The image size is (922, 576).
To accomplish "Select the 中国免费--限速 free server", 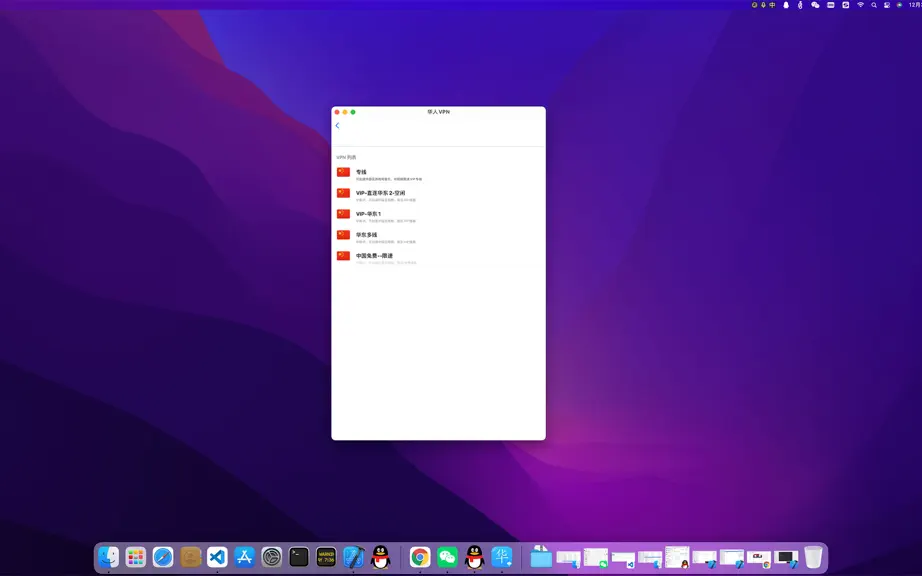I will pyautogui.click(x=438, y=258).
